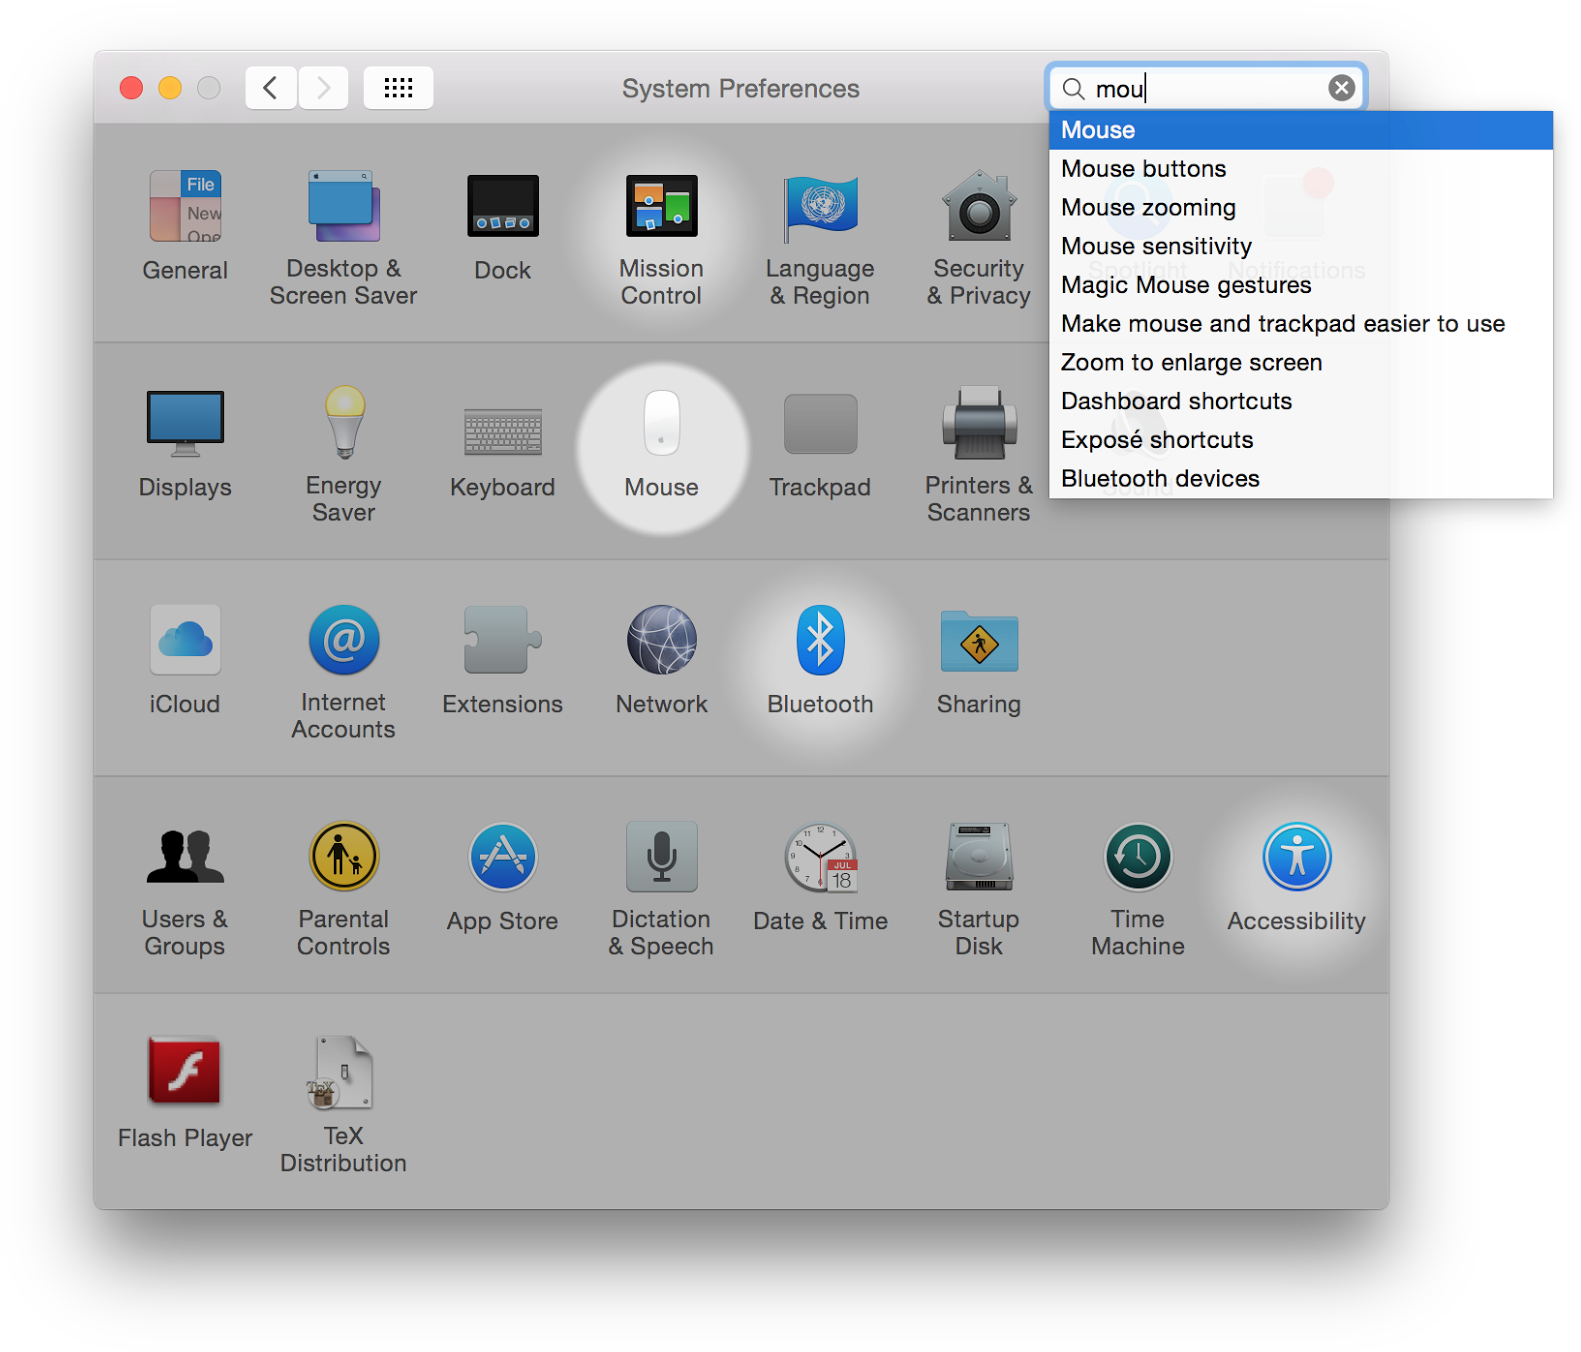Click the magnifying glass in search field
1581x1352 pixels.
(1073, 89)
